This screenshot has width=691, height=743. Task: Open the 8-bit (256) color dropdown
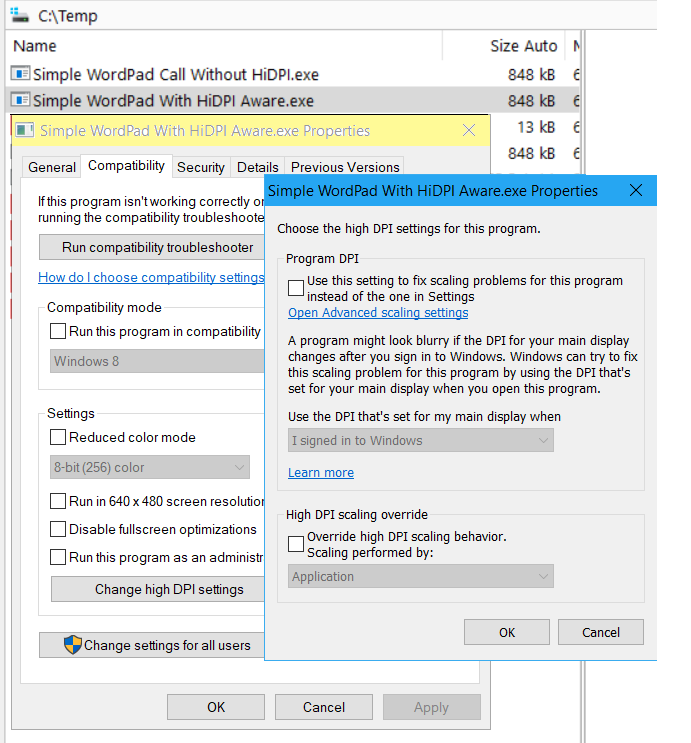point(150,467)
